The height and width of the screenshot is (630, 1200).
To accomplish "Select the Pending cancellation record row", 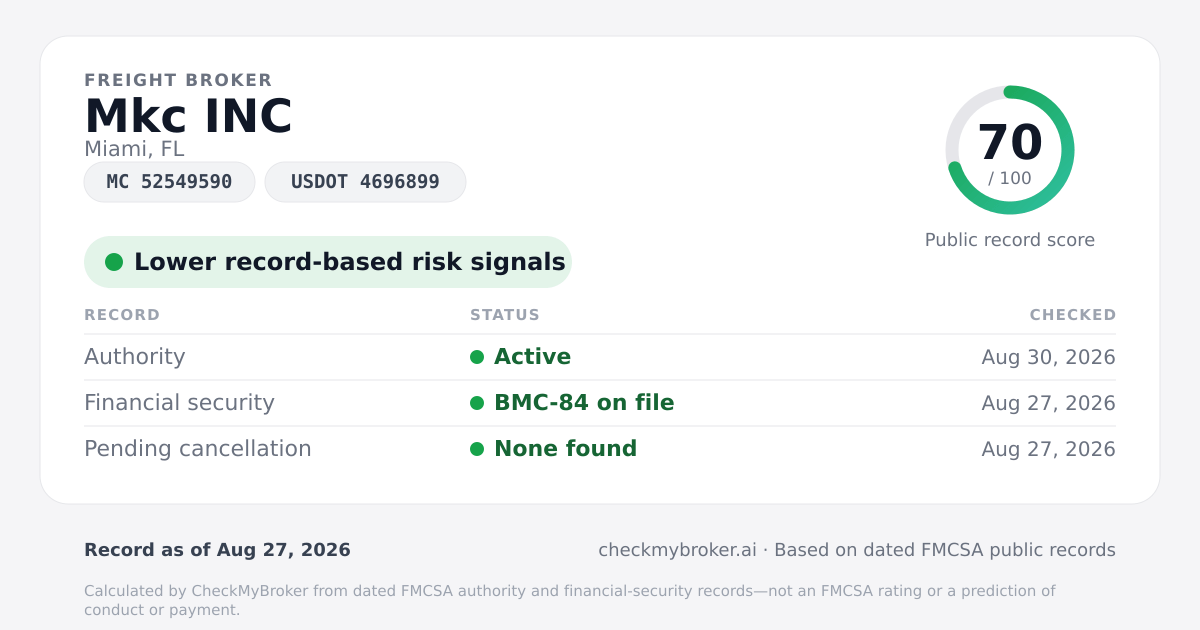I will 600,449.
